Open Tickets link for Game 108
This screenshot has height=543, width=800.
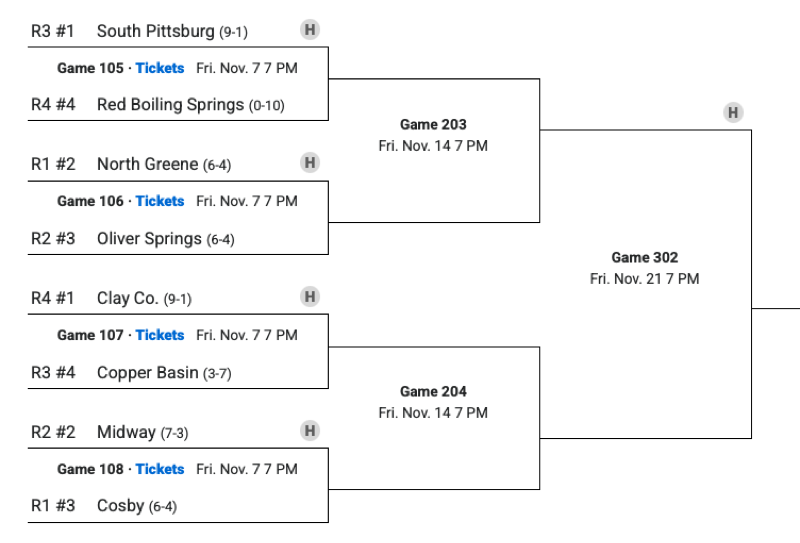coord(160,469)
